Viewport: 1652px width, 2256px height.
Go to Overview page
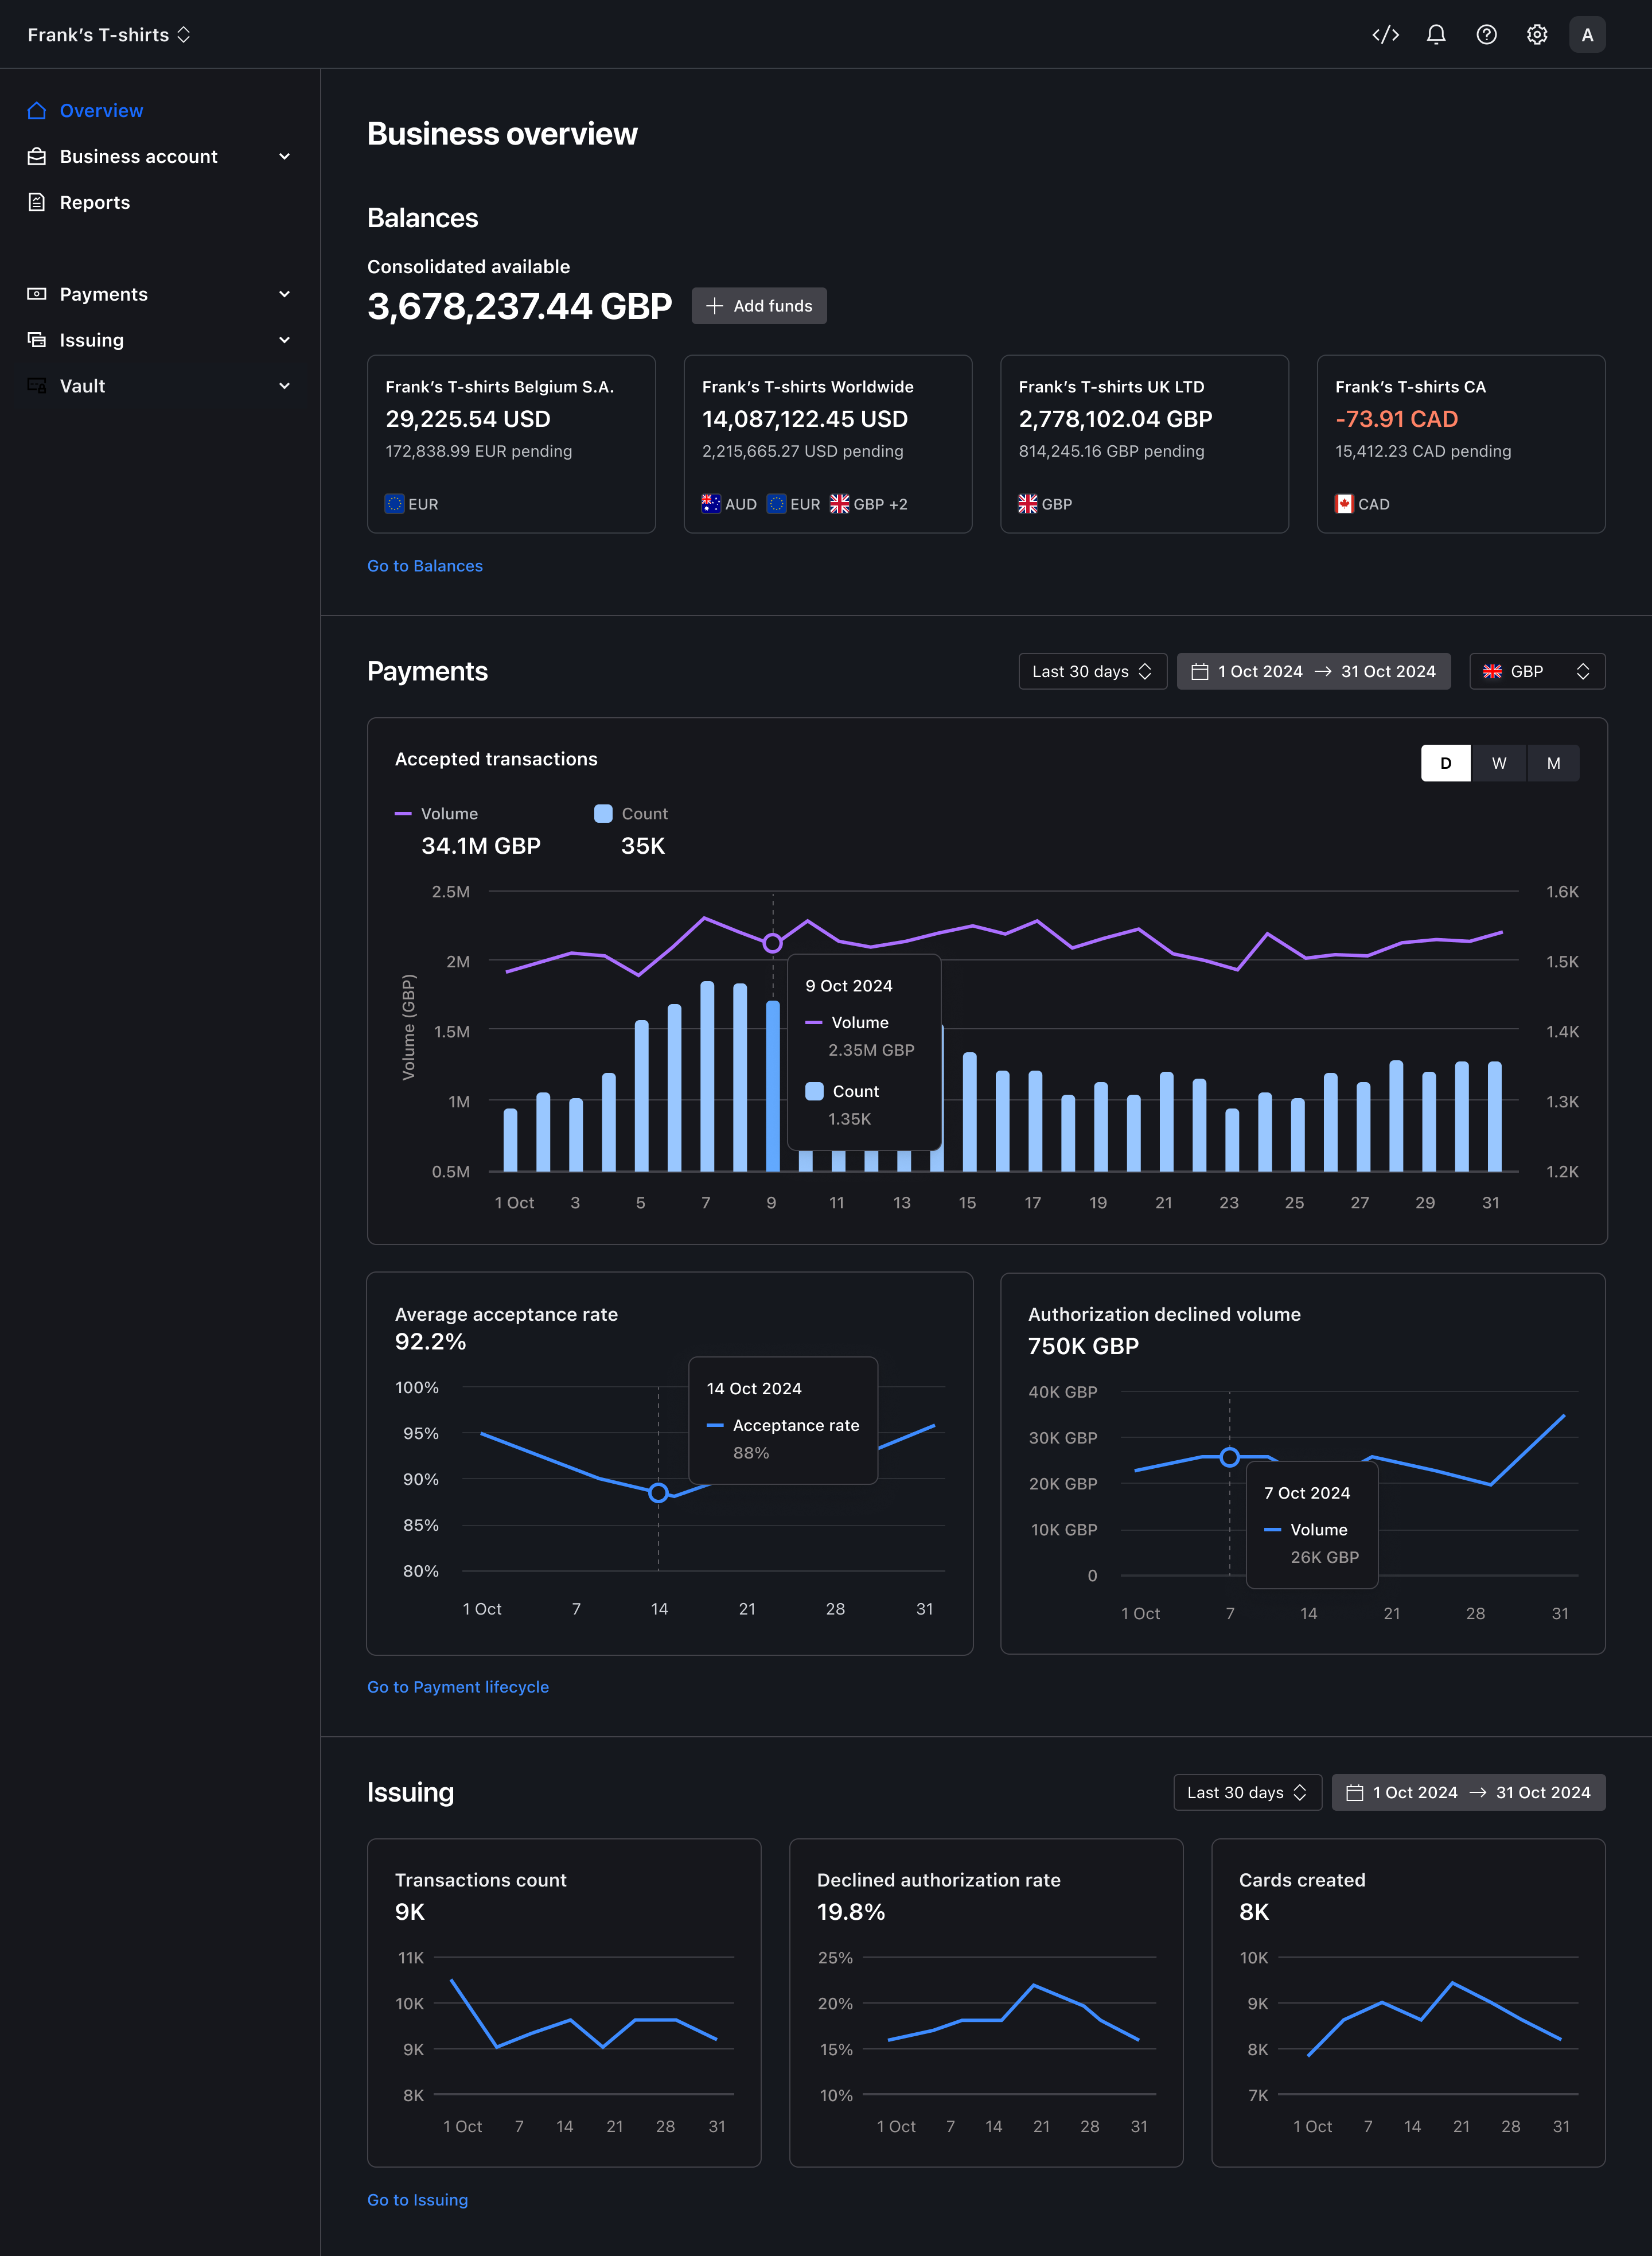pyautogui.click(x=160, y=111)
